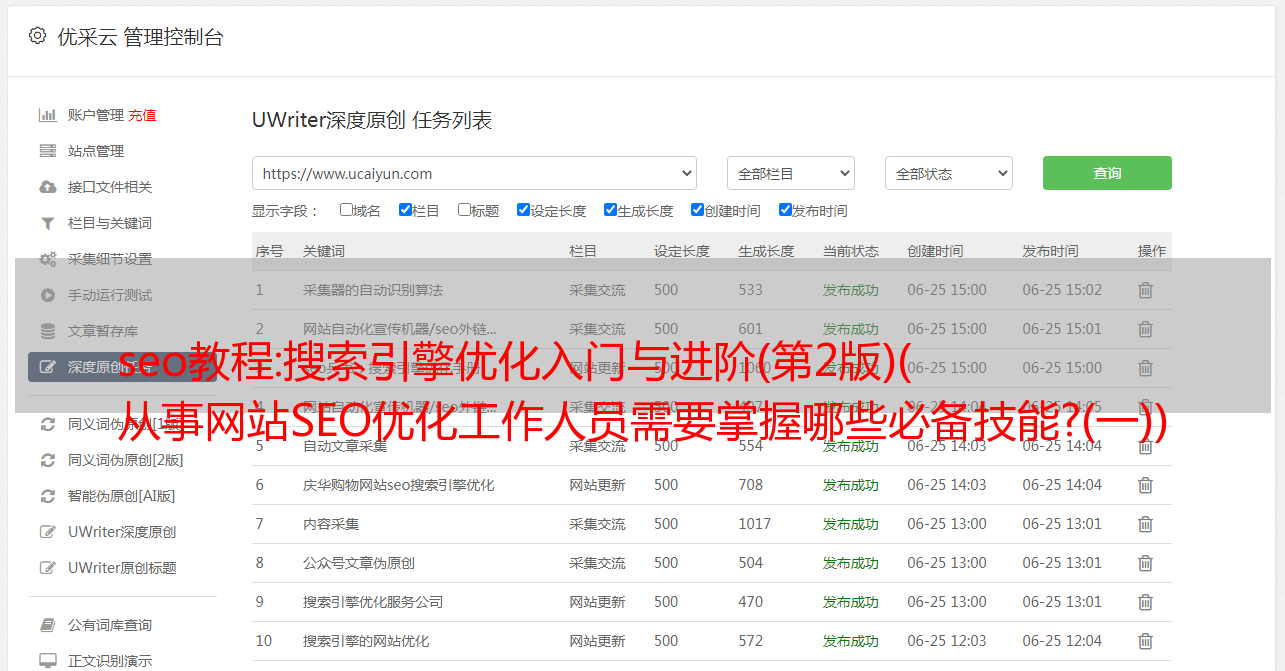Toggle the 生成长度 field checkbox
The height and width of the screenshot is (671, 1285).
coord(610,210)
